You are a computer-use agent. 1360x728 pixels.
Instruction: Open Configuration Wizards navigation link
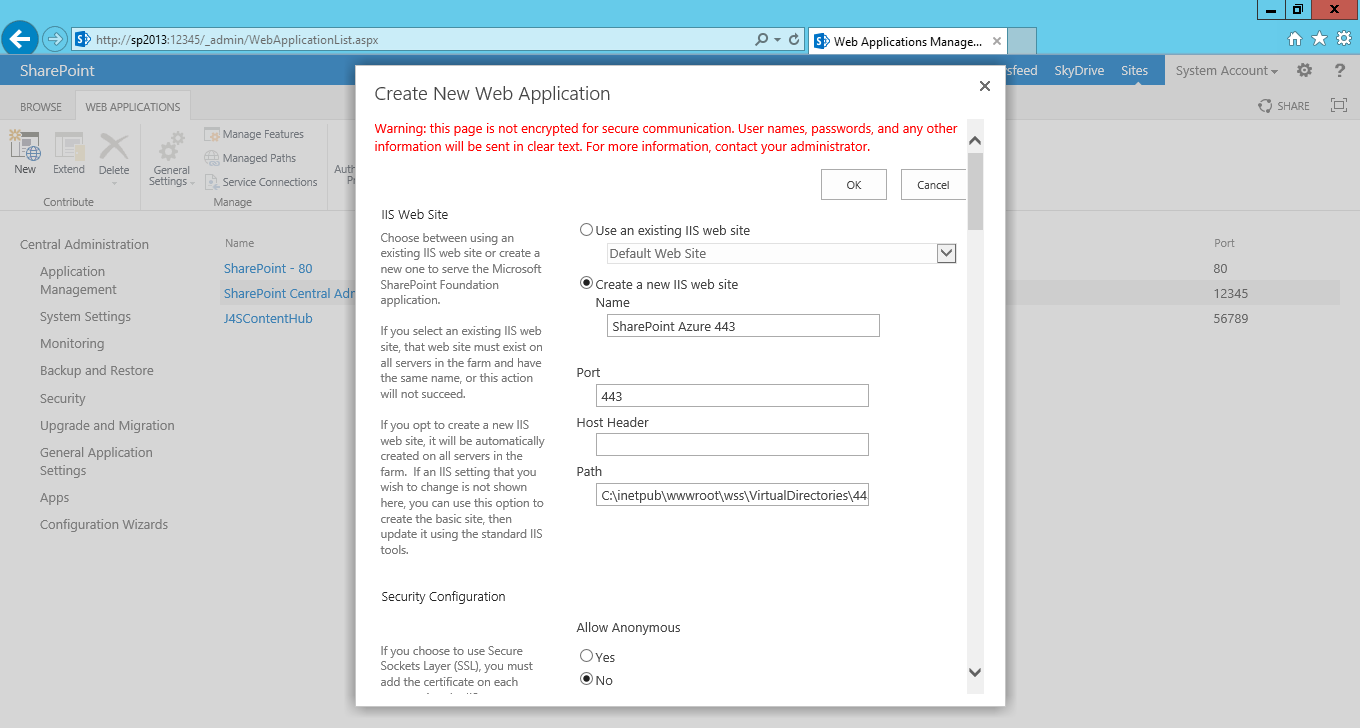click(104, 525)
